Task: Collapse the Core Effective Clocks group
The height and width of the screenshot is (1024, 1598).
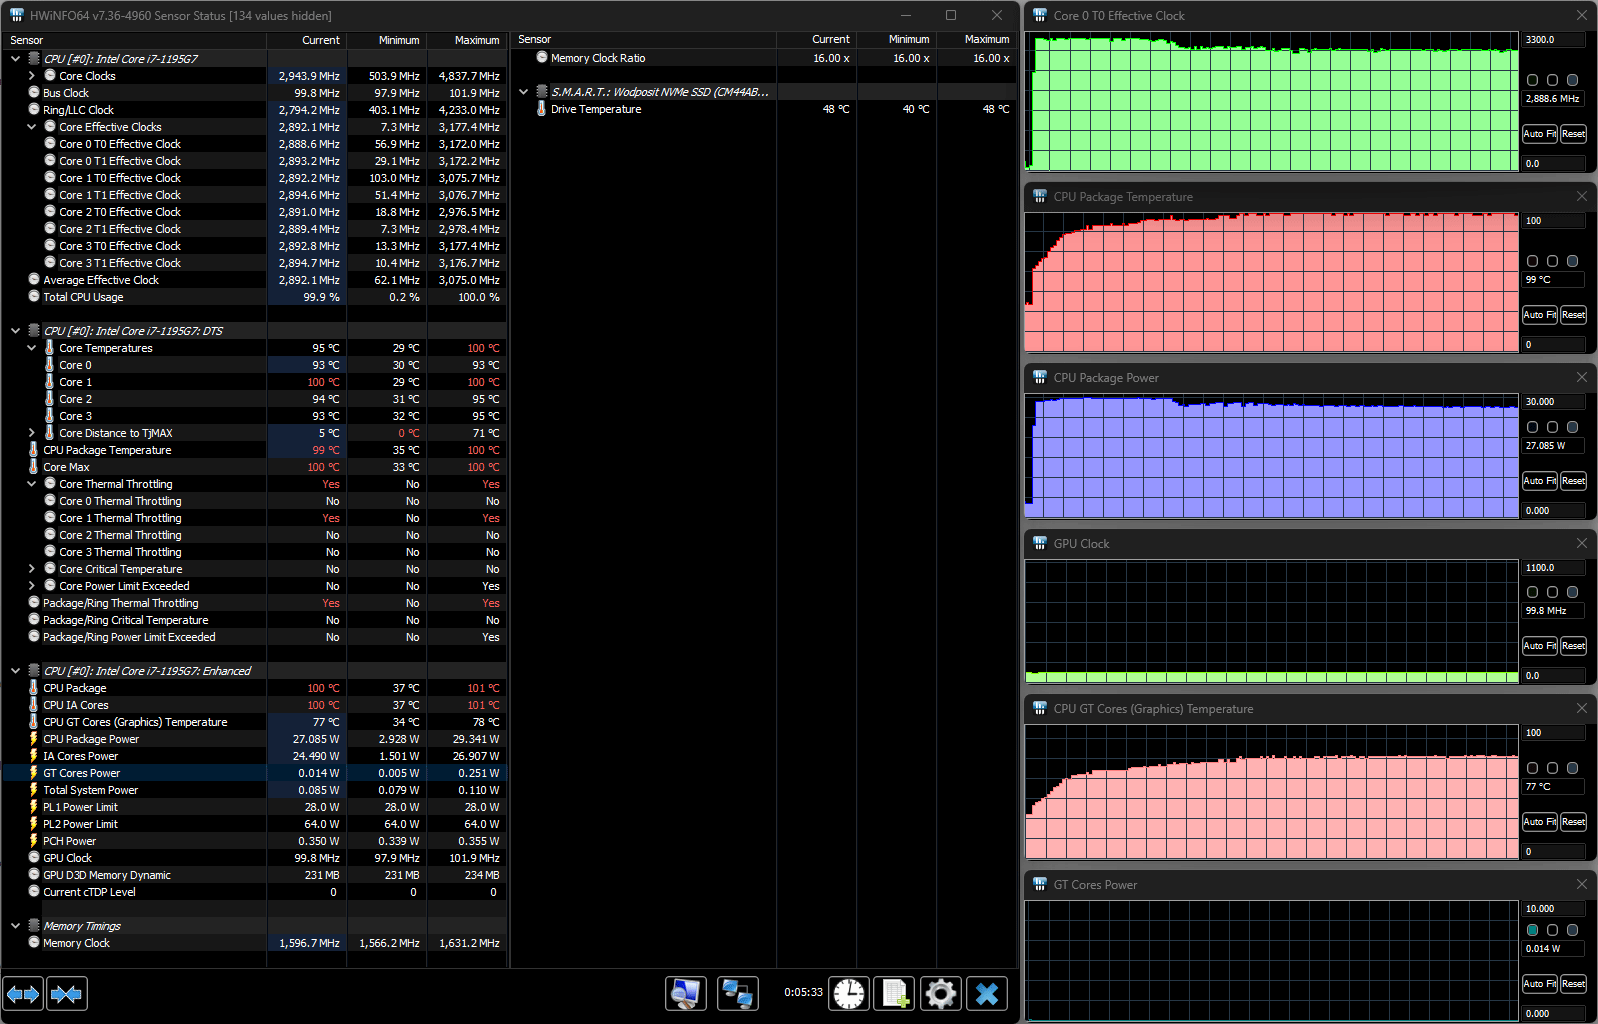Action: tap(32, 127)
